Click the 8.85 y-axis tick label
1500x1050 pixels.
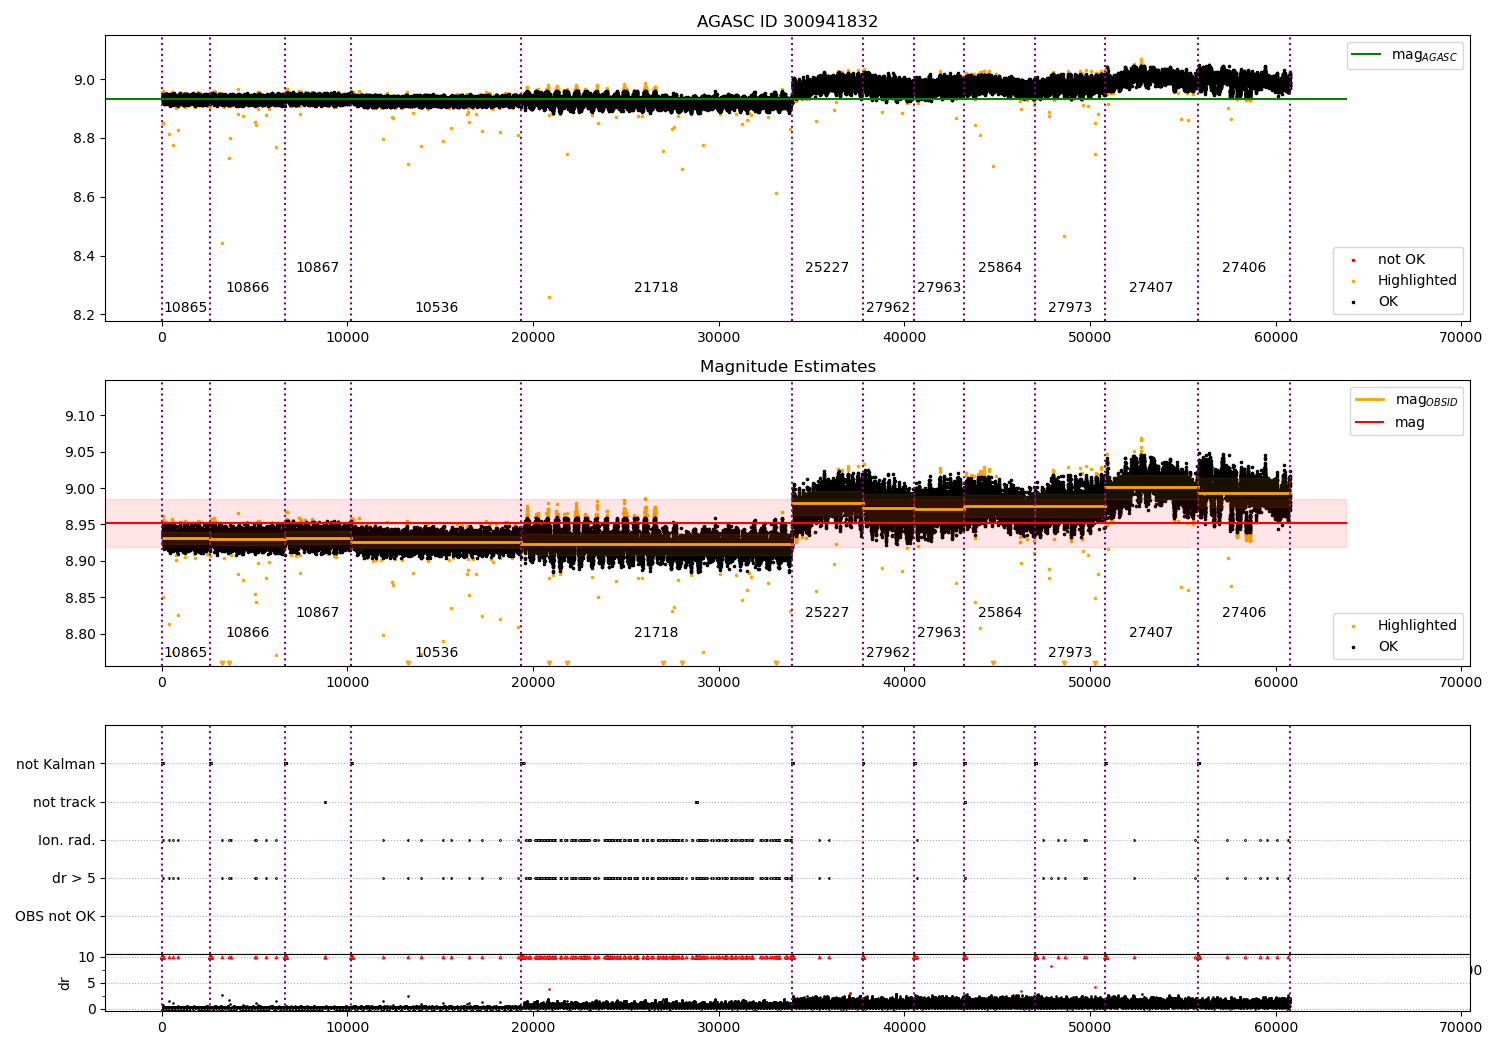coord(80,598)
